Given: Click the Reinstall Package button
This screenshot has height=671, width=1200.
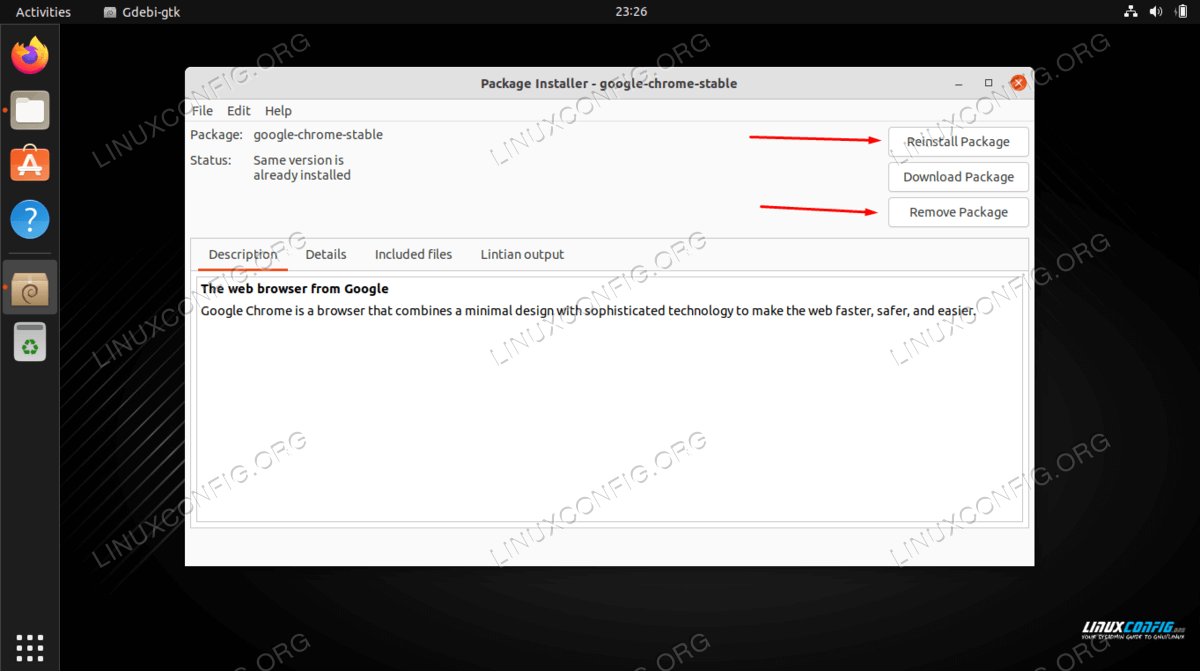Looking at the screenshot, I should (x=958, y=142).
